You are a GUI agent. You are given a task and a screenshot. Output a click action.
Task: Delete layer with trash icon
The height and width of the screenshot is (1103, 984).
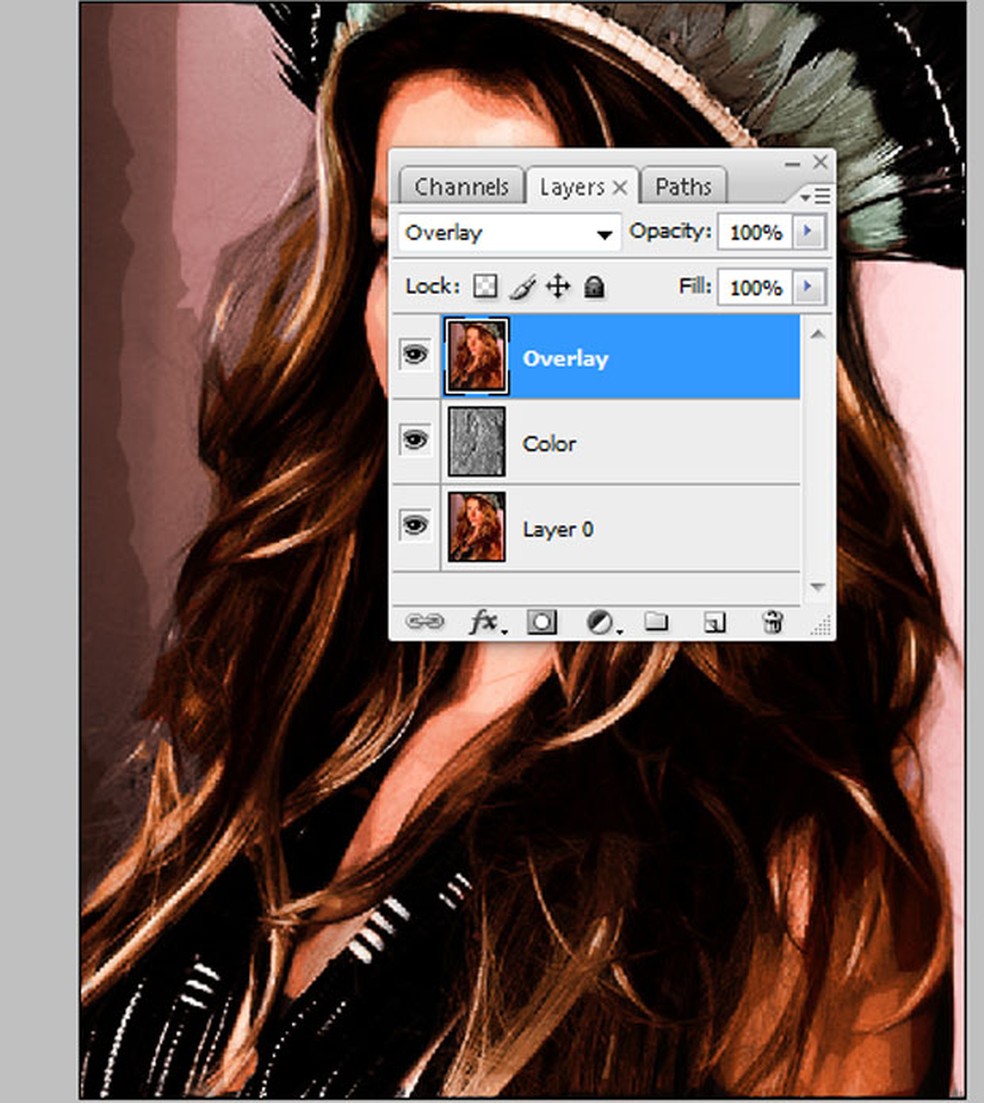click(772, 623)
